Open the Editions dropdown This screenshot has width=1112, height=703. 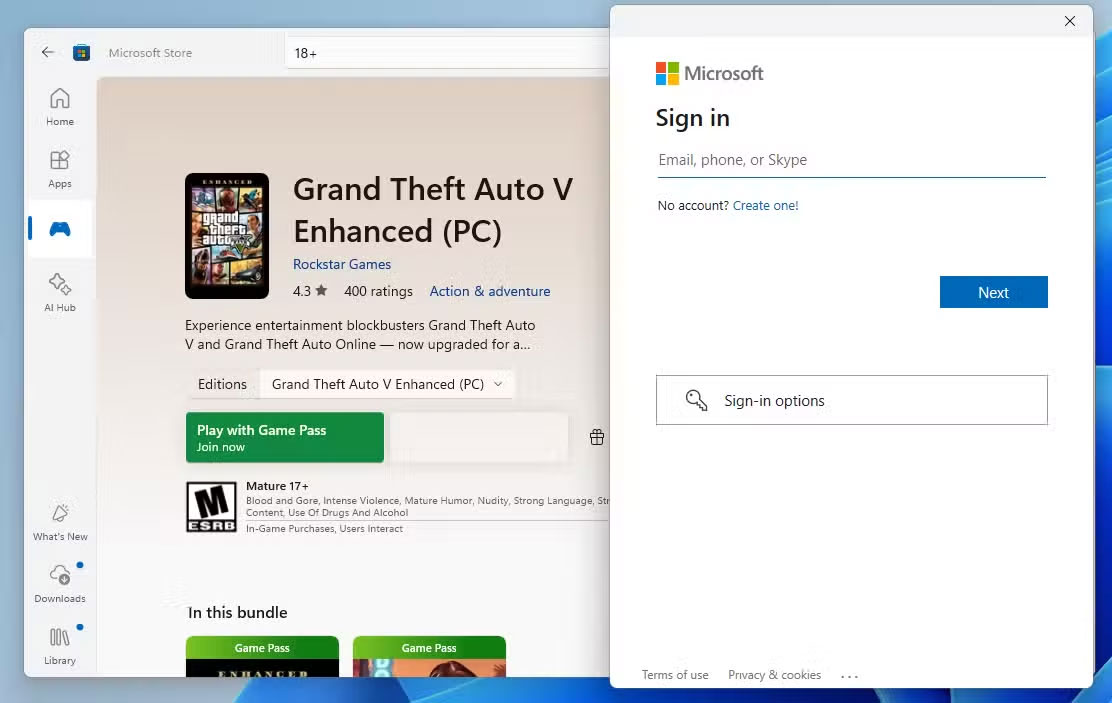coord(387,383)
